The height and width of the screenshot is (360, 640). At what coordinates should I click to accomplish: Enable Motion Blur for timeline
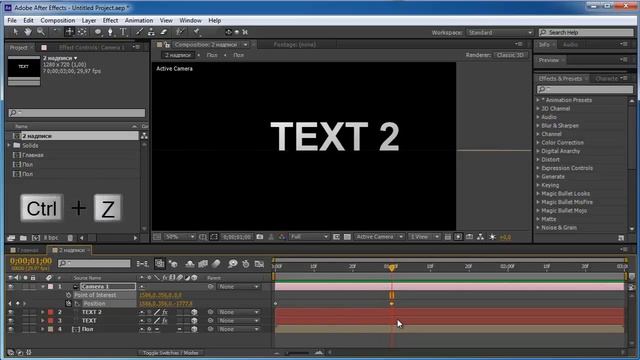coord(216,264)
